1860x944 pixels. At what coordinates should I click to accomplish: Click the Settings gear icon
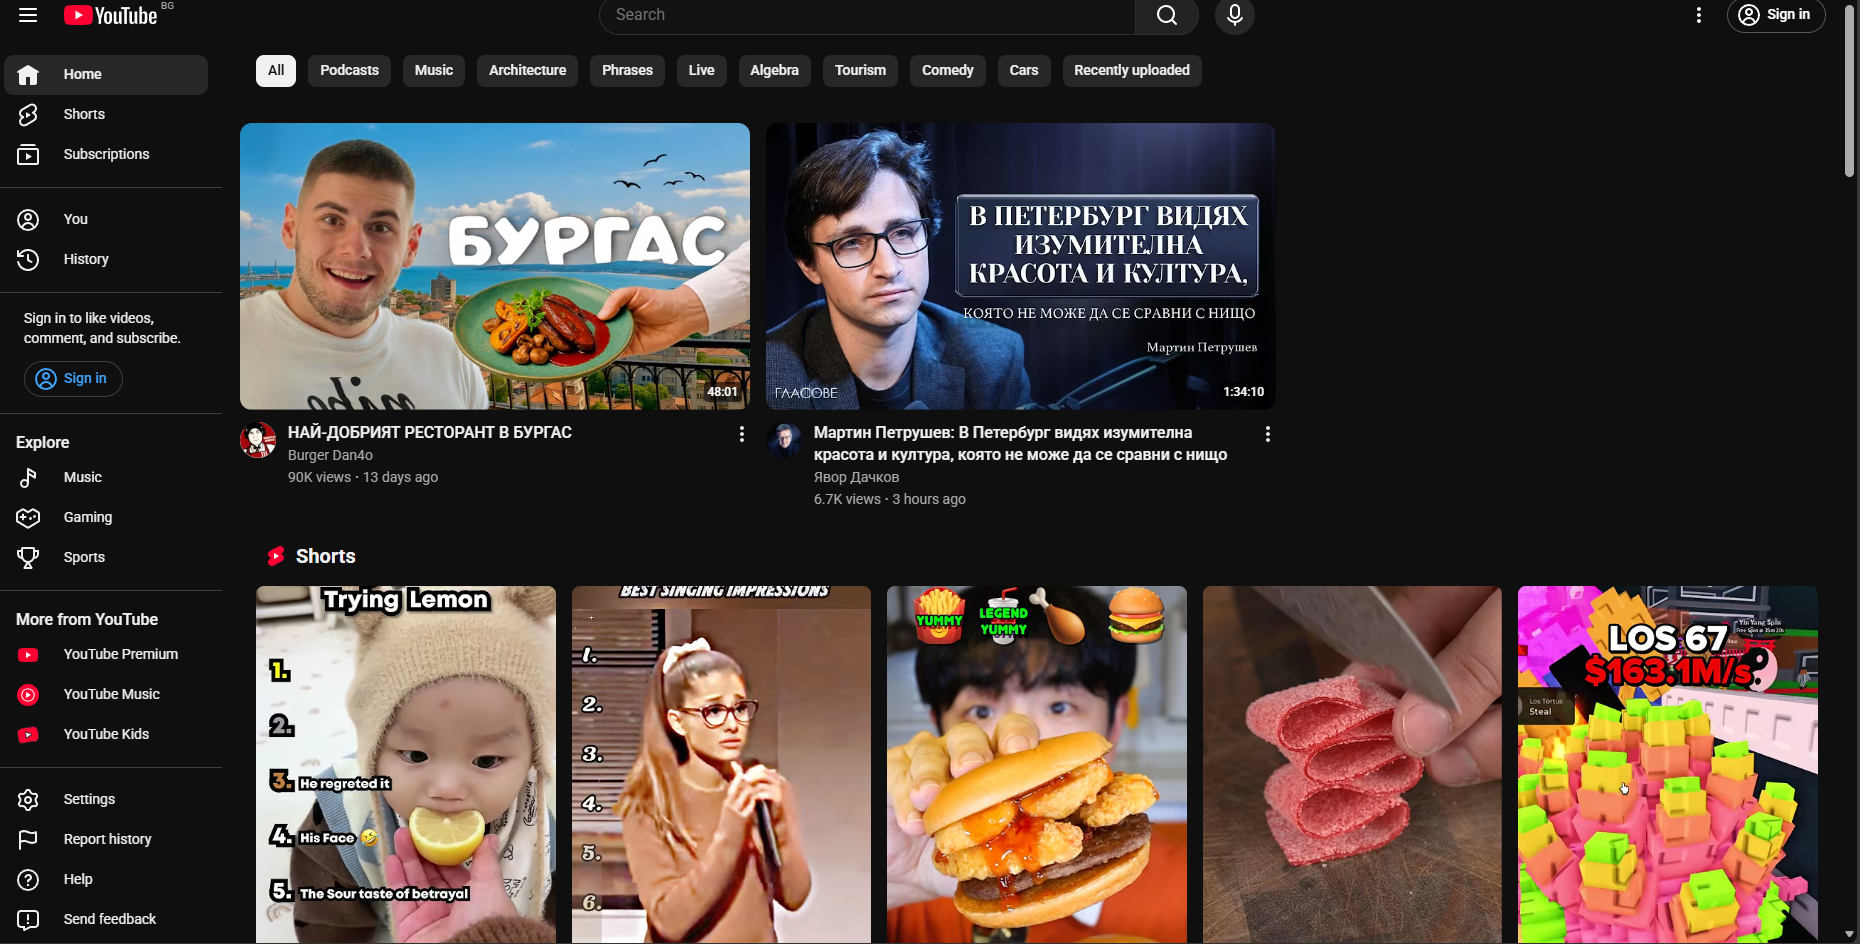click(28, 800)
